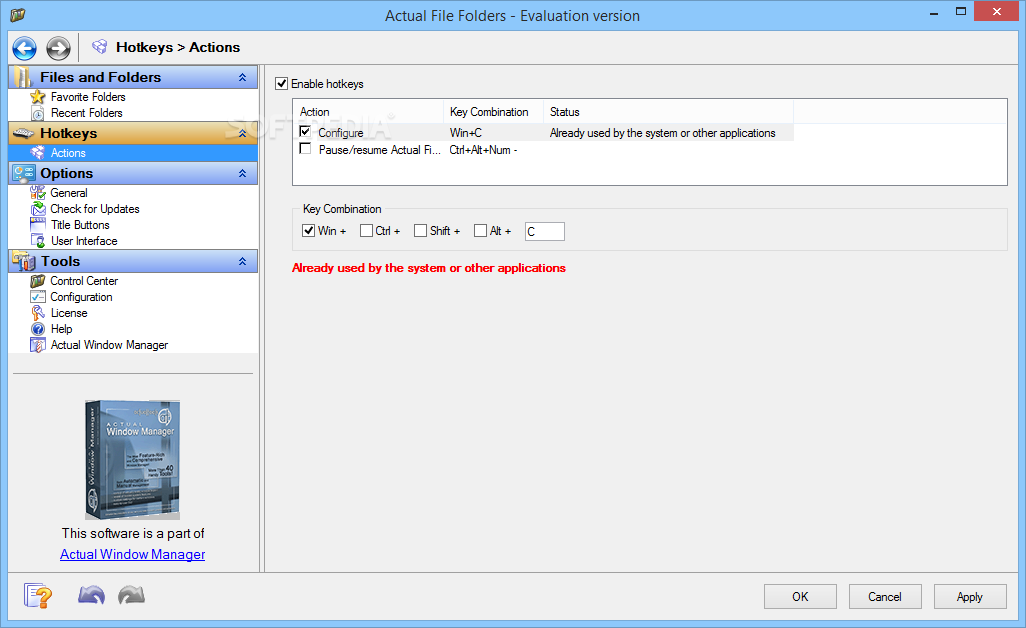1026x628 pixels.
Task: Uncheck the Configure action checkbox
Action: [x=305, y=132]
